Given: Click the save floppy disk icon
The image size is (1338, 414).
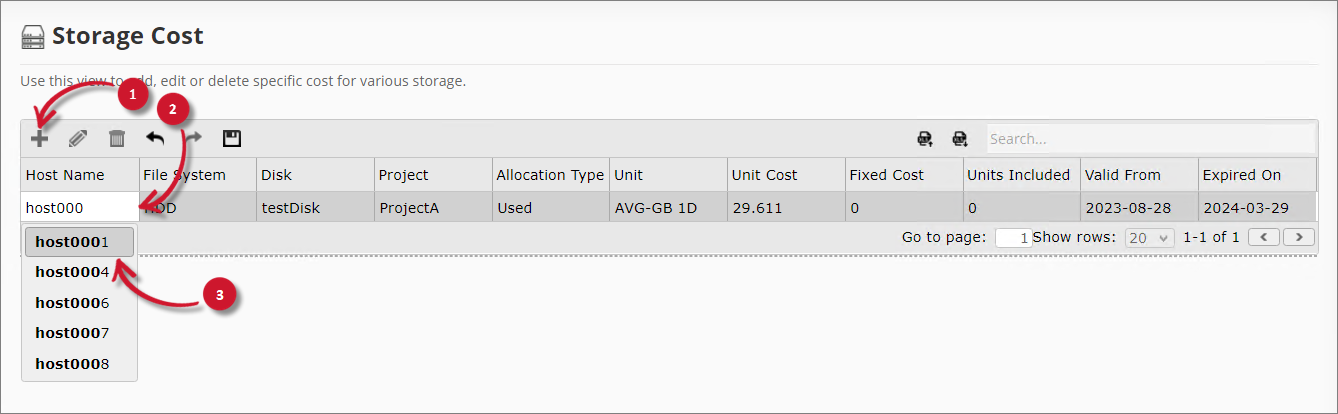Looking at the screenshot, I should tap(232, 139).
